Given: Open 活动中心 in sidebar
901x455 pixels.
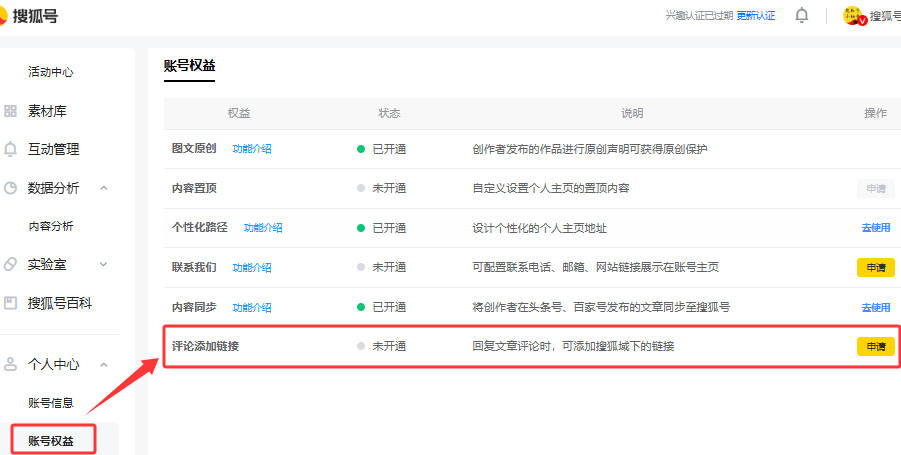Looking at the screenshot, I should tap(51, 72).
